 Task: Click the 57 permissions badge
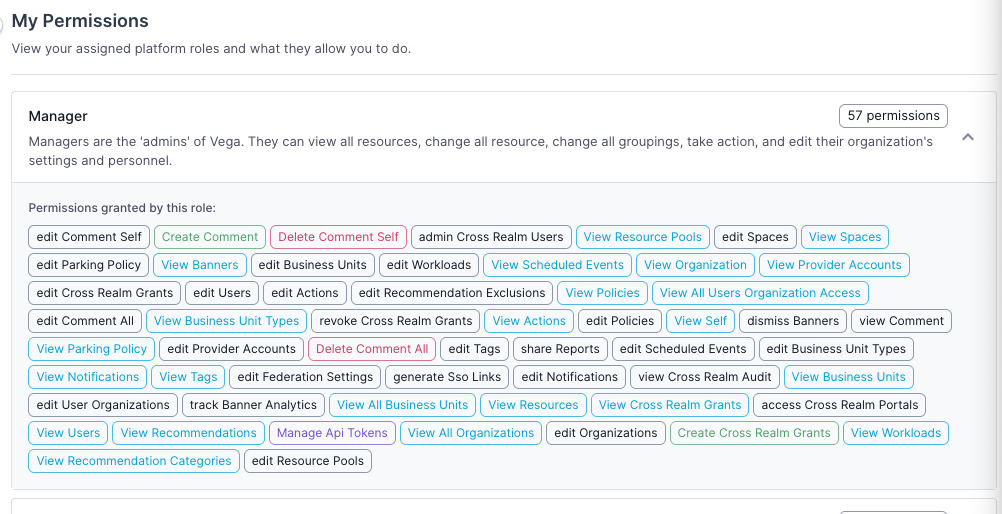click(893, 116)
